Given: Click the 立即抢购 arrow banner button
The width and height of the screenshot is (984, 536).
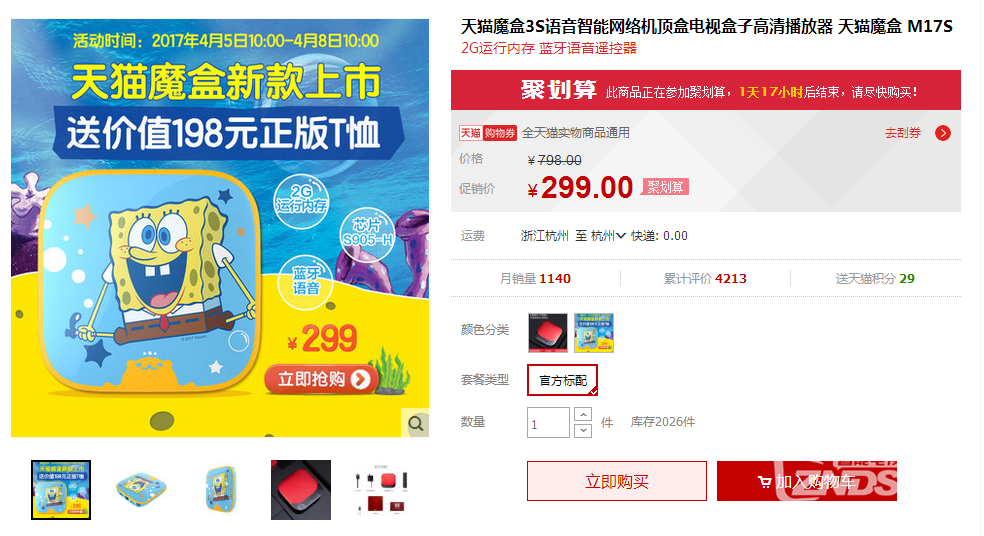Looking at the screenshot, I should 322,379.
